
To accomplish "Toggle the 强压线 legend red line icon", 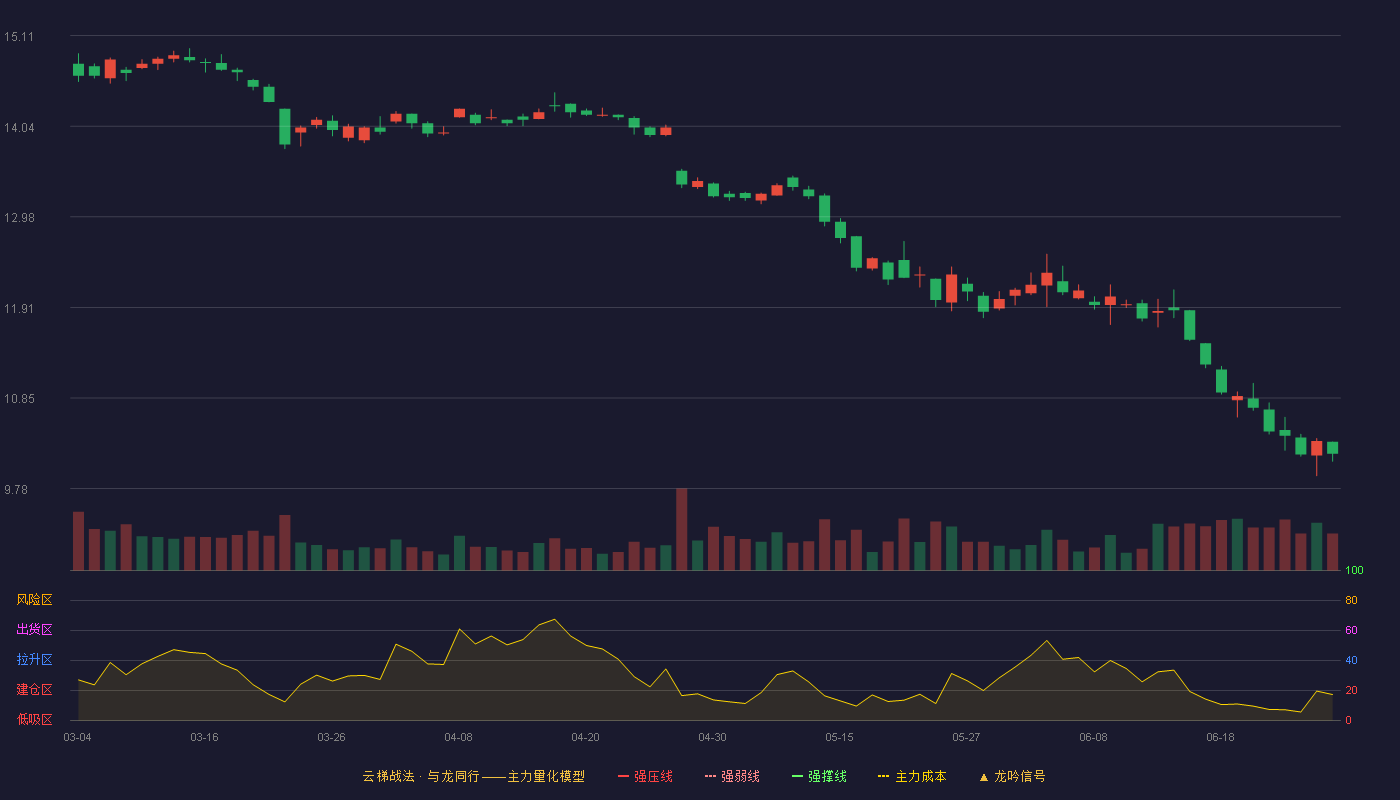I will point(623,776).
